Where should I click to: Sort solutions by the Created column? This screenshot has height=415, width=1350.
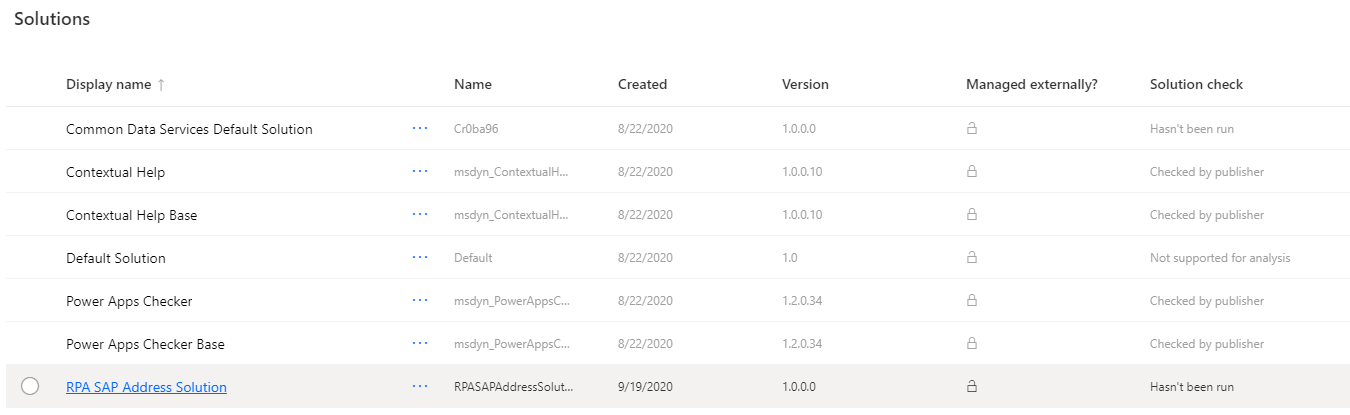(x=642, y=85)
